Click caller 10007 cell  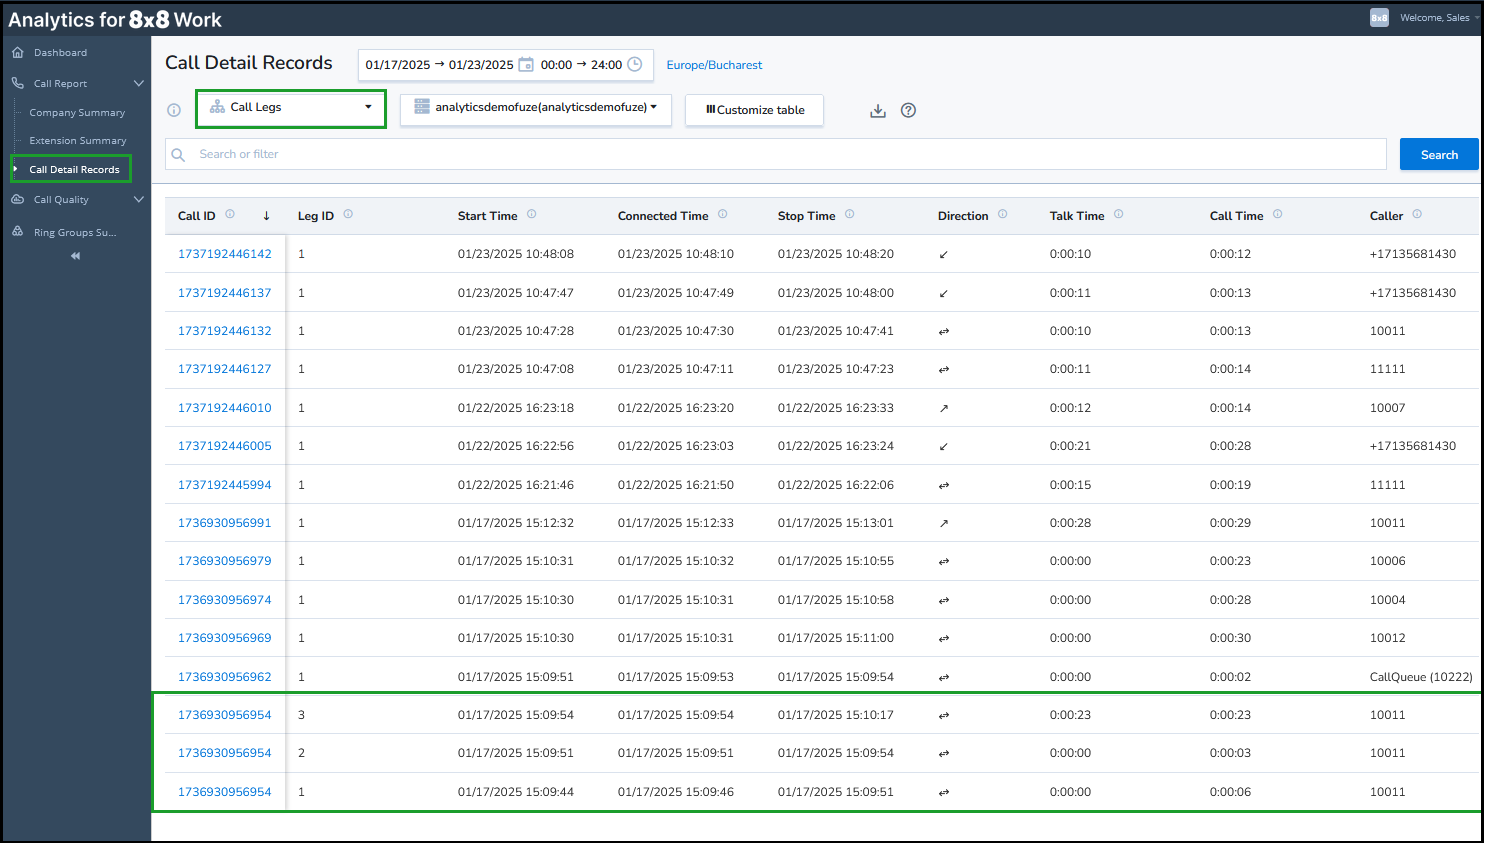[1388, 408]
